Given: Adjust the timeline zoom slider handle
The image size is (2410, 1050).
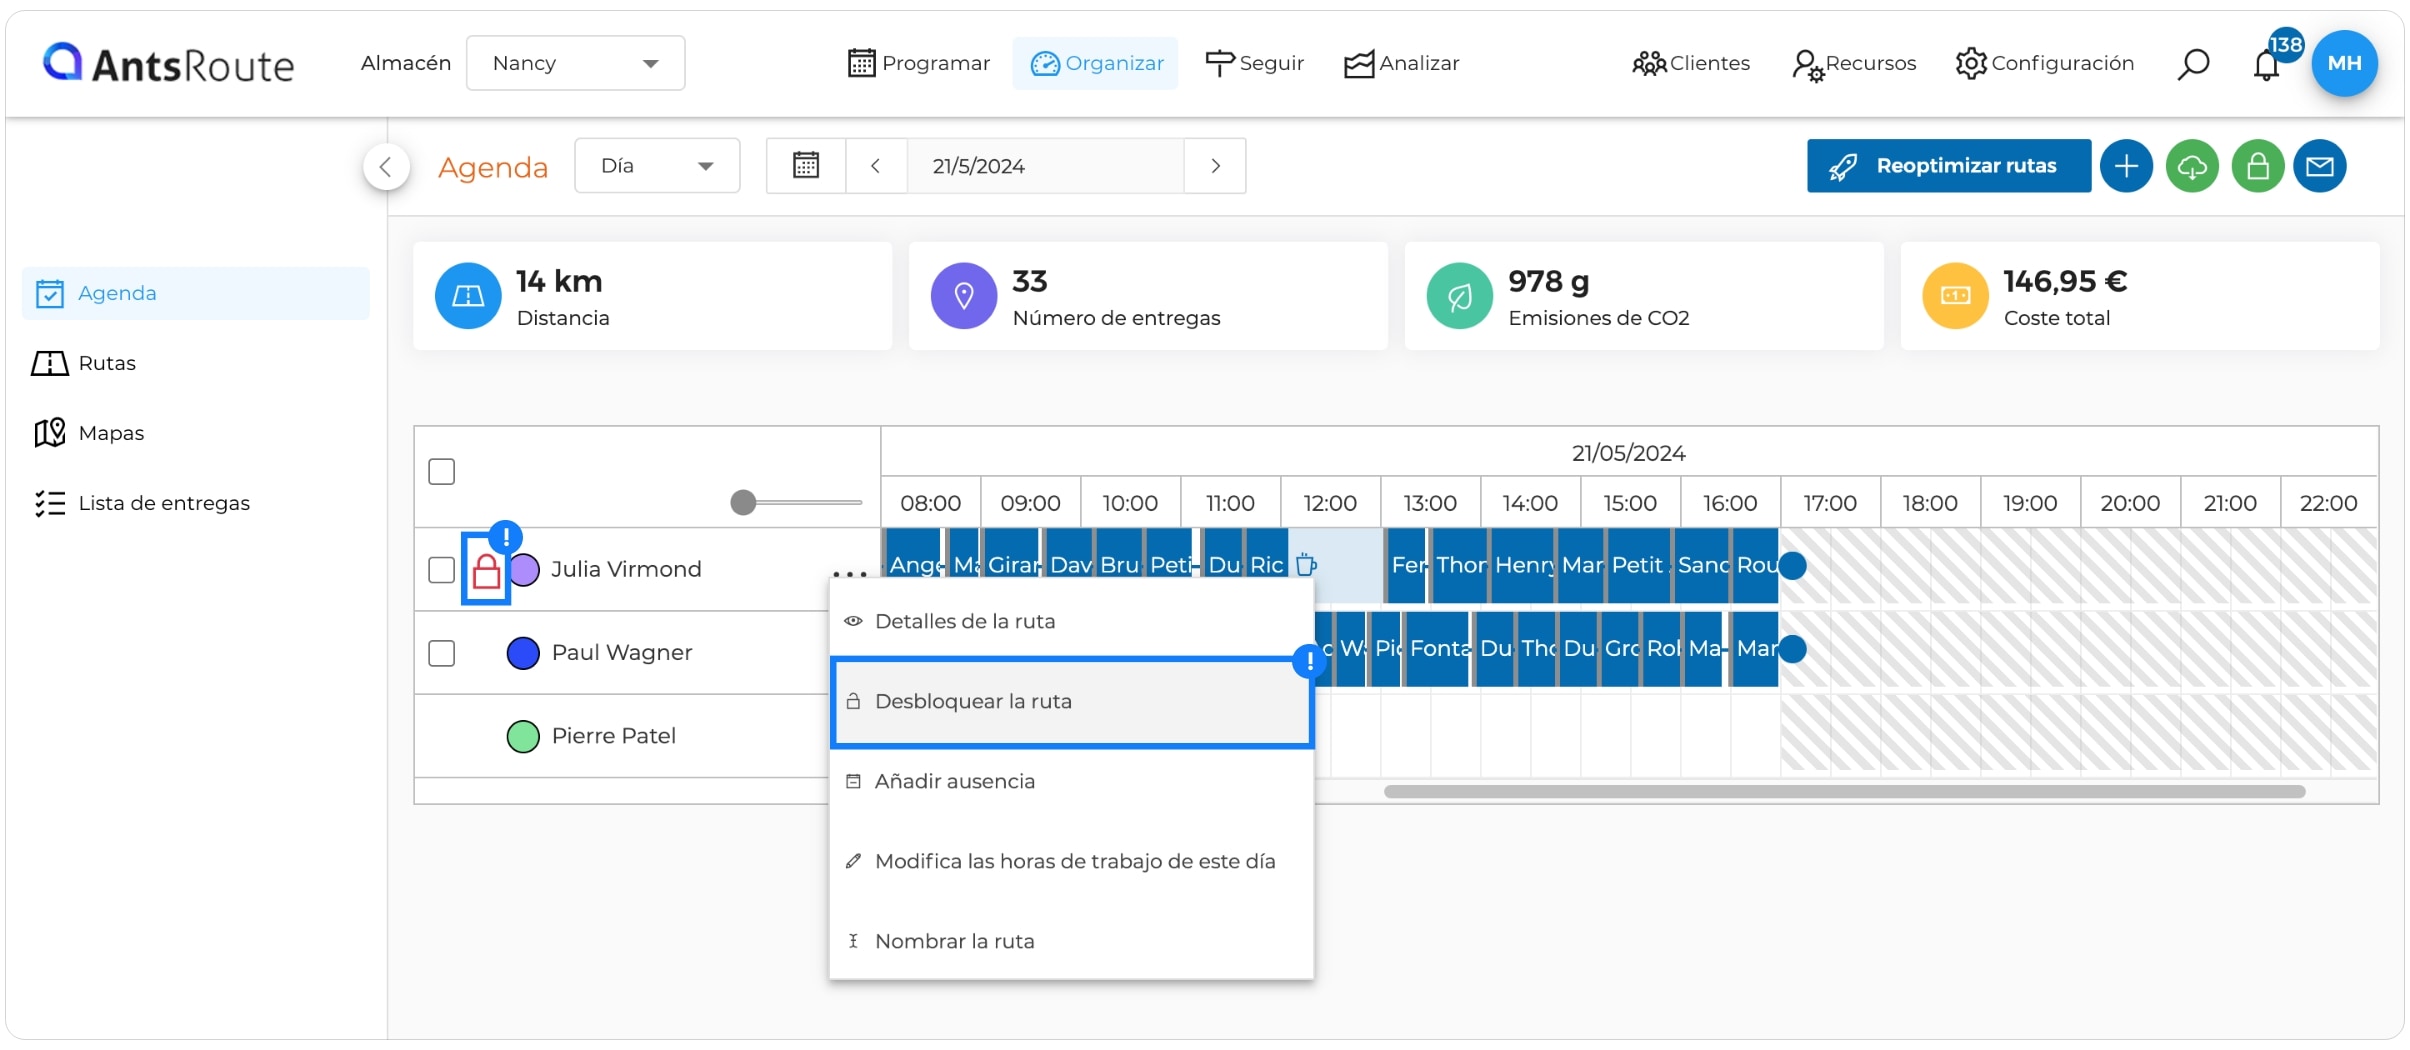Looking at the screenshot, I should point(743,502).
